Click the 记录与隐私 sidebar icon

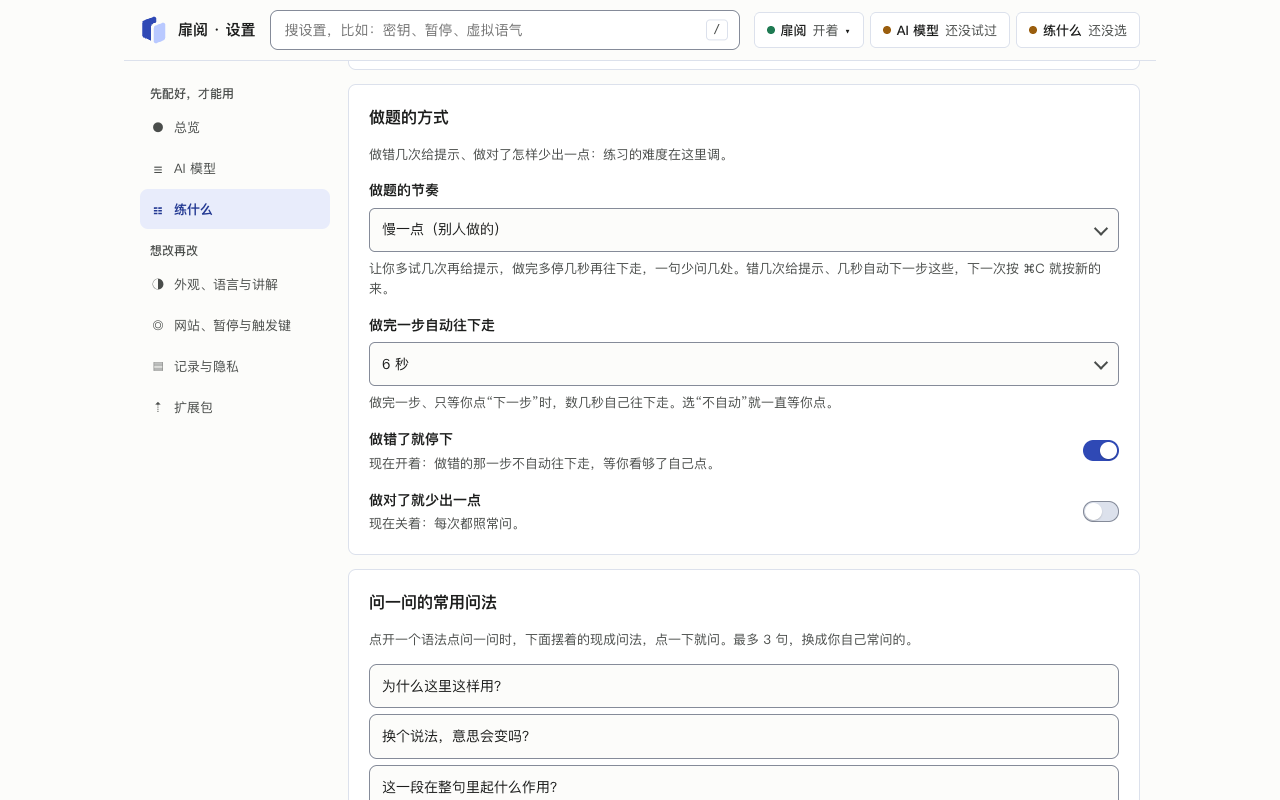(158, 366)
